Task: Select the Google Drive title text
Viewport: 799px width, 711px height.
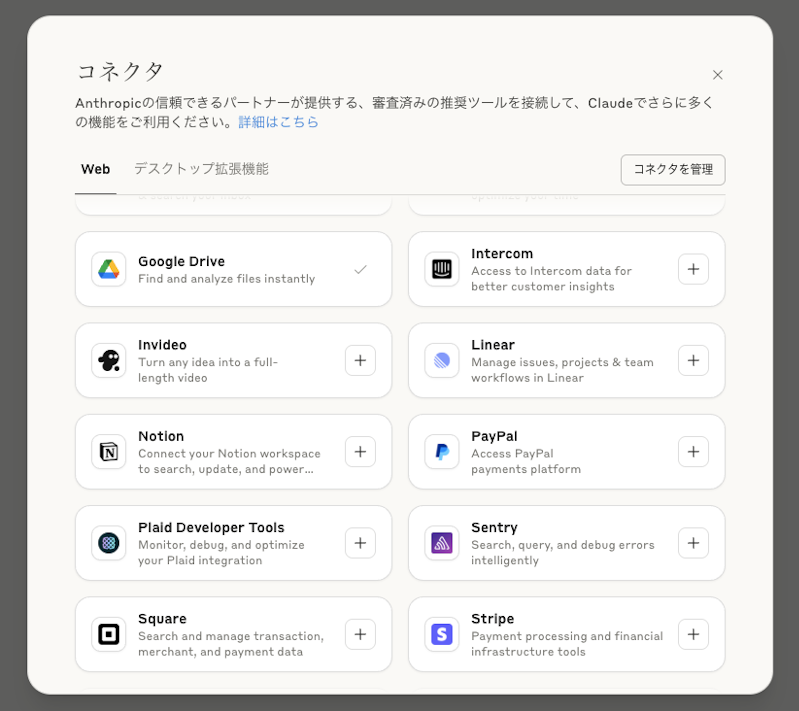Action: [181, 261]
